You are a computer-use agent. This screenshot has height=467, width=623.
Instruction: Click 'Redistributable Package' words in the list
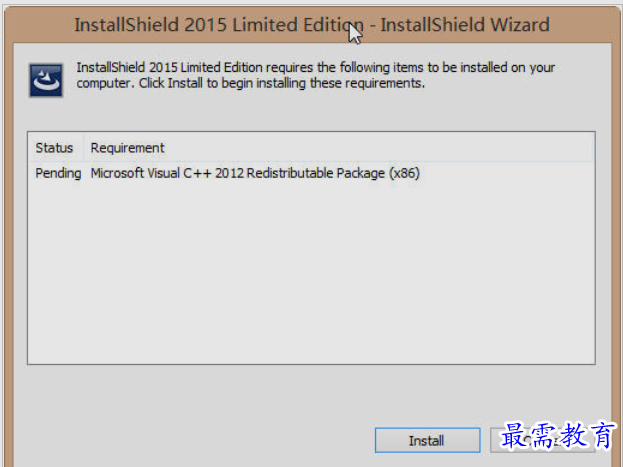[x=316, y=173]
